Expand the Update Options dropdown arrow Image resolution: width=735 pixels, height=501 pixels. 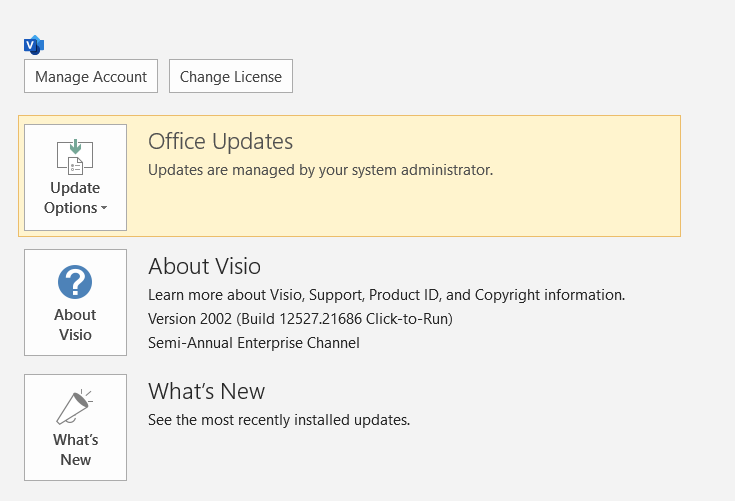tap(105, 209)
